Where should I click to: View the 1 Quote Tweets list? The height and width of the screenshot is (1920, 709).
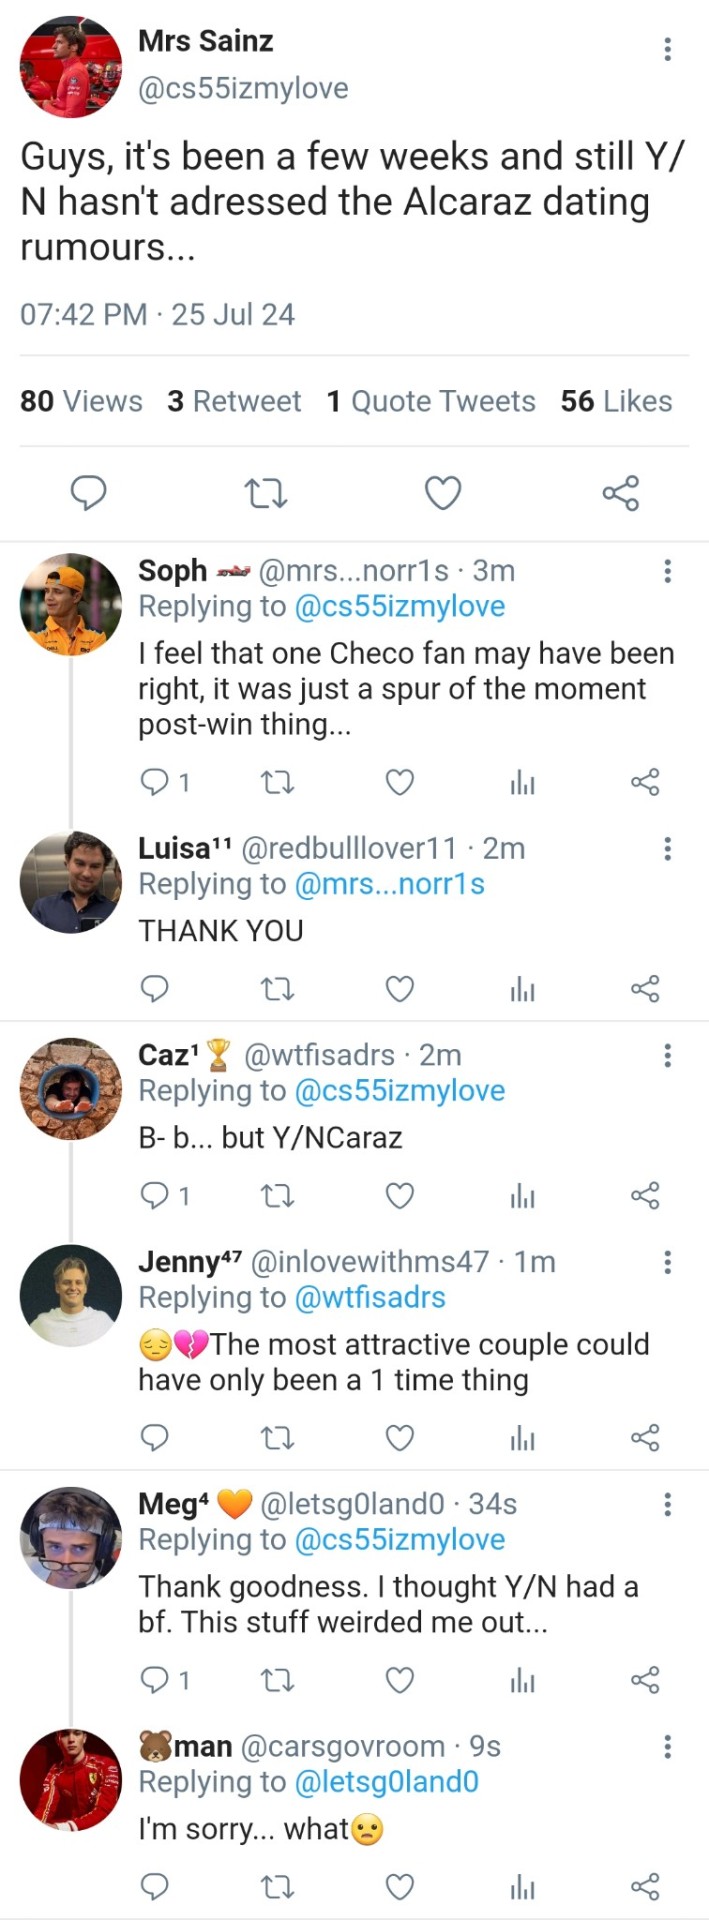click(431, 401)
